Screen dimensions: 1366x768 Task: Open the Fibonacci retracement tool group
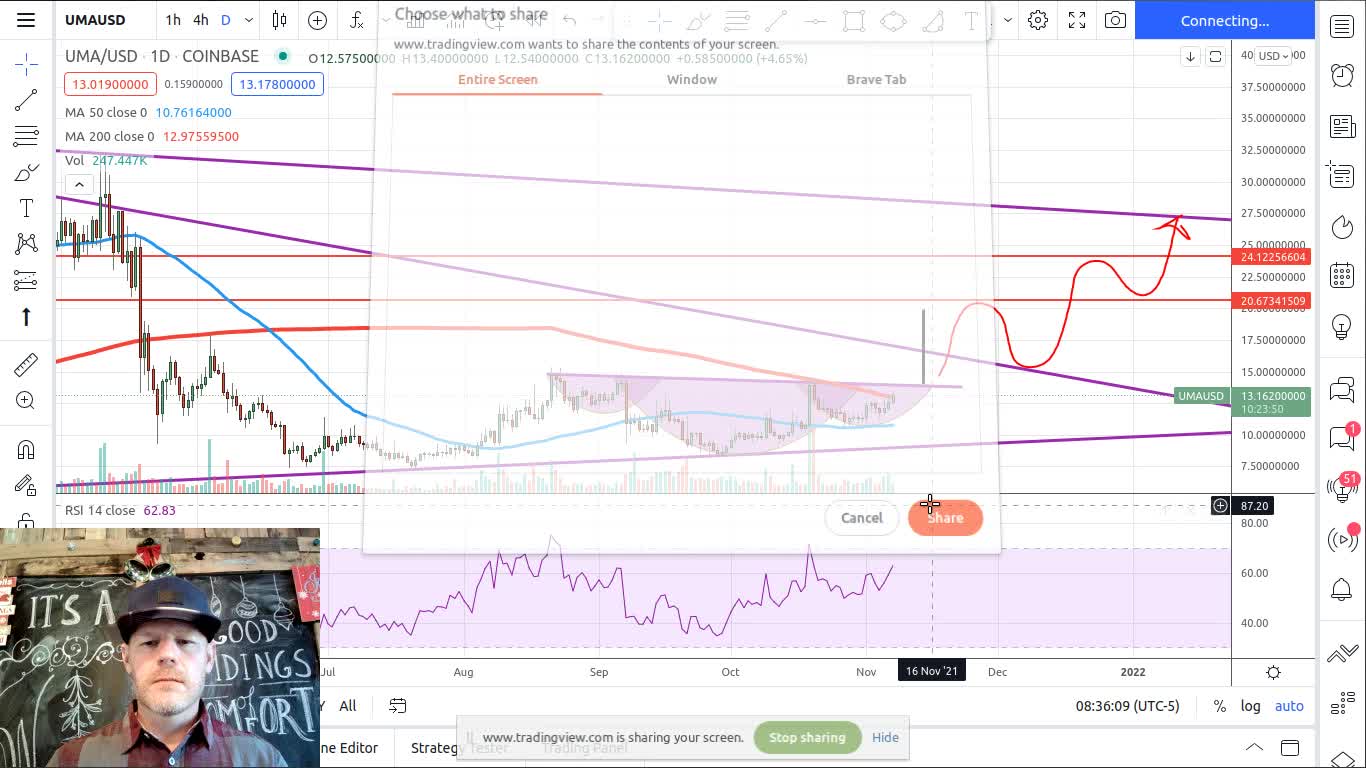26,137
